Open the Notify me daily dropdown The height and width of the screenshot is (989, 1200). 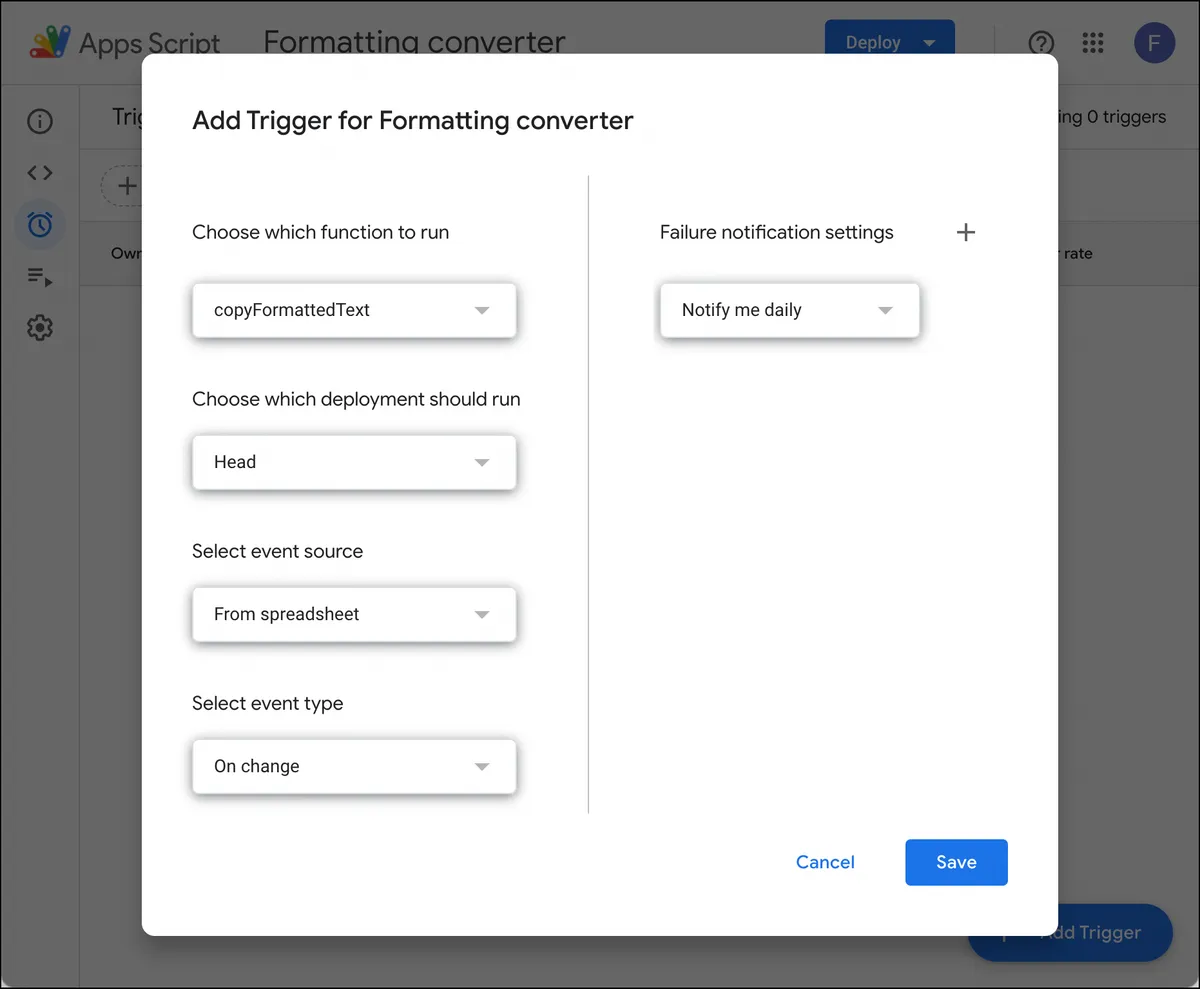(x=789, y=310)
